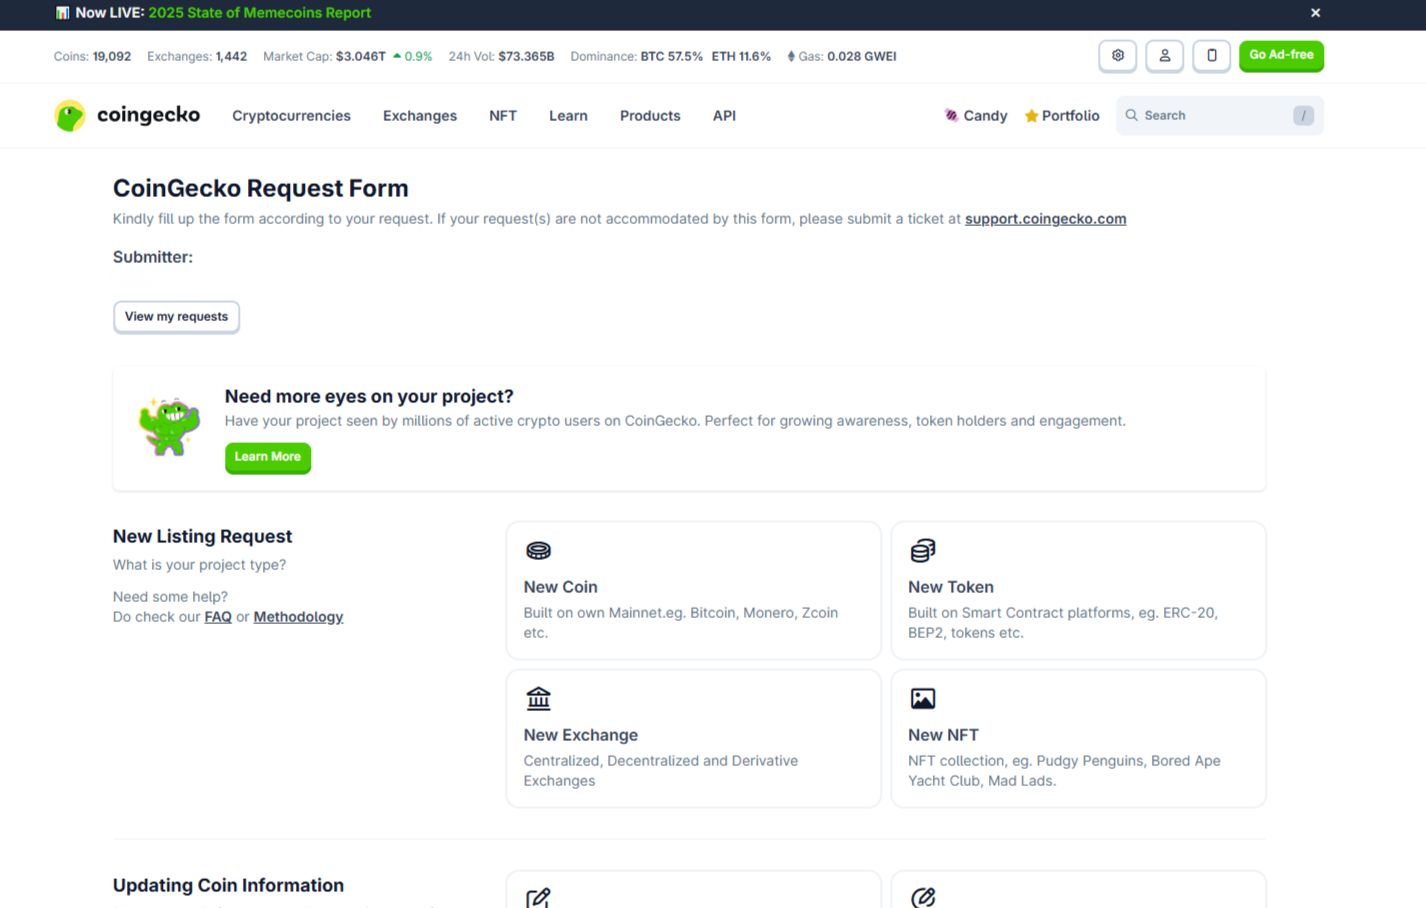The width and height of the screenshot is (1426, 908).
Task: Click the user account icon
Action: [1164, 56]
